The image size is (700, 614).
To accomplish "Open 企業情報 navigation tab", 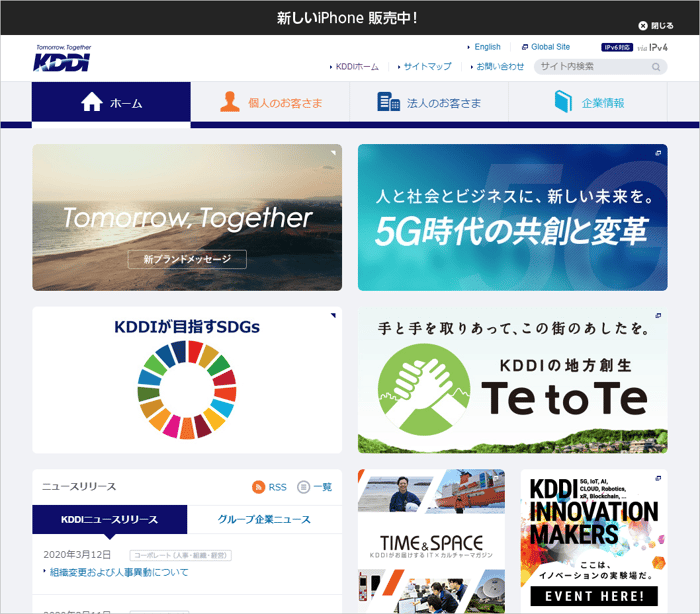I will 588,103.
